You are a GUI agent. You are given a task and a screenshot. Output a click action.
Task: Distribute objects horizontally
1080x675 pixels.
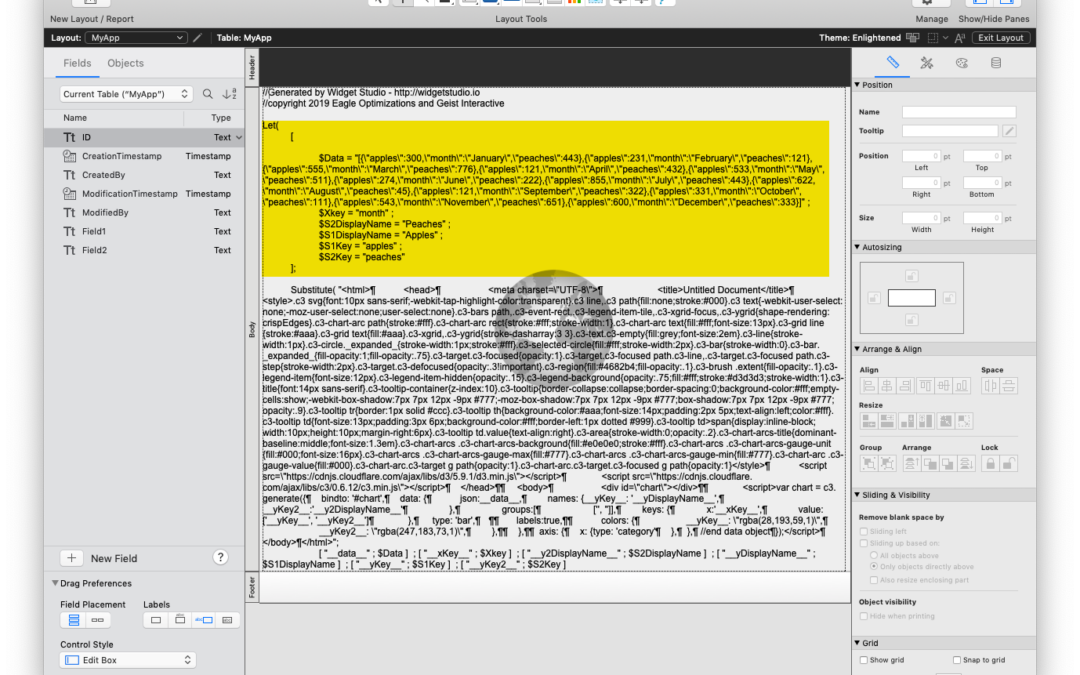click(x=990, y=386)
